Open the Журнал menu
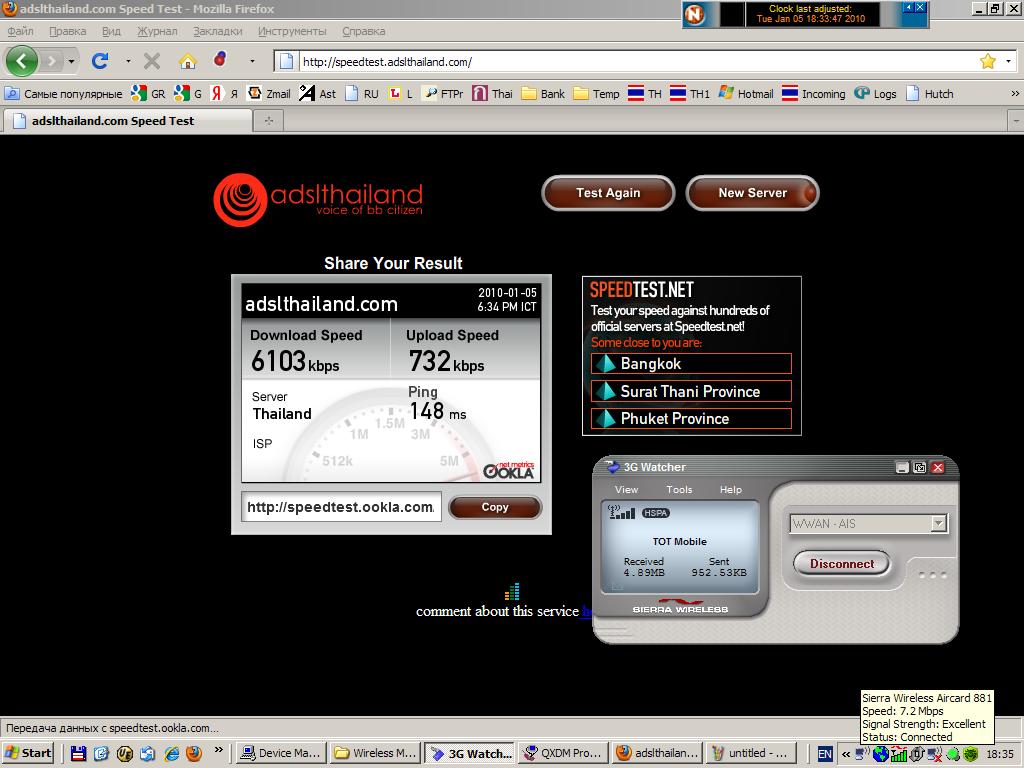The height and width of the screenshot is (768, 1024). click(x=157, y=31)
